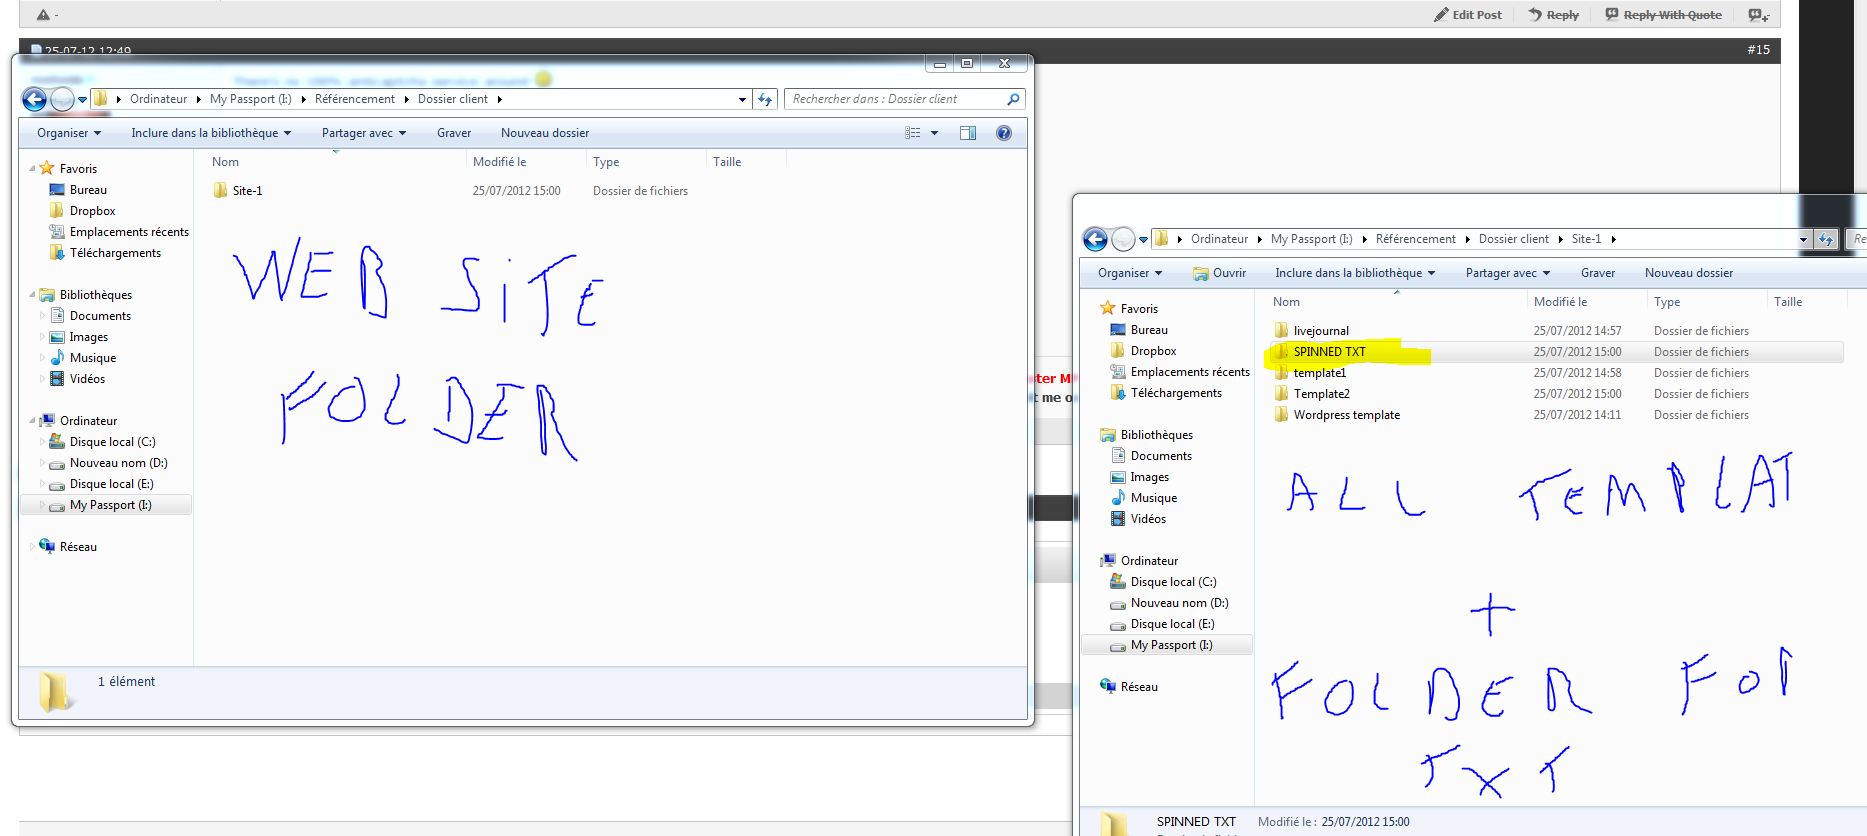
Task: Create Nouveau dossier in Dossier client window
Action: pos(545,133)
